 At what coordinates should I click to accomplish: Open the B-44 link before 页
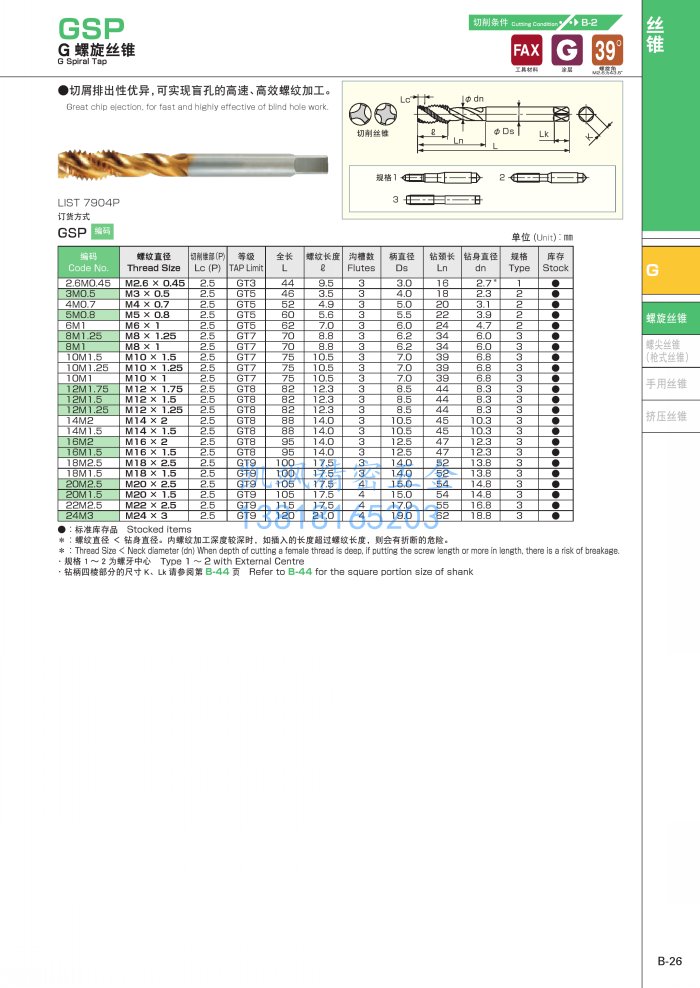pos(217,572)
